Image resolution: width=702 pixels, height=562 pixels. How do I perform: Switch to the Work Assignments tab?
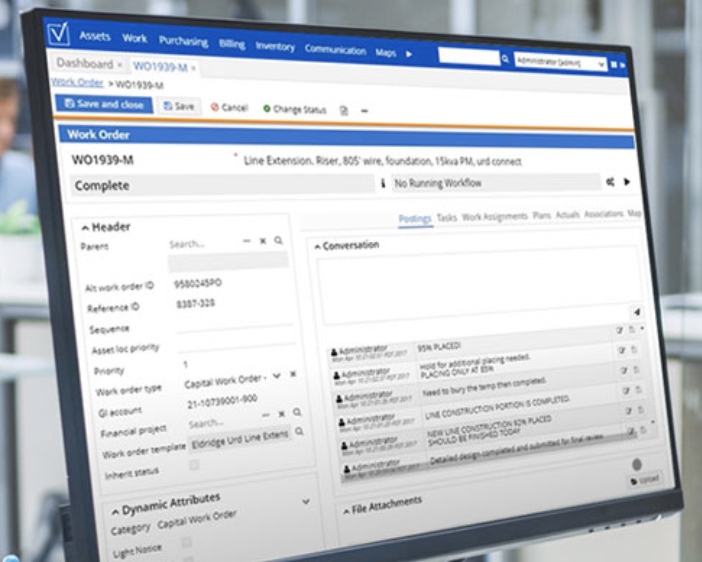coord(495,217)
